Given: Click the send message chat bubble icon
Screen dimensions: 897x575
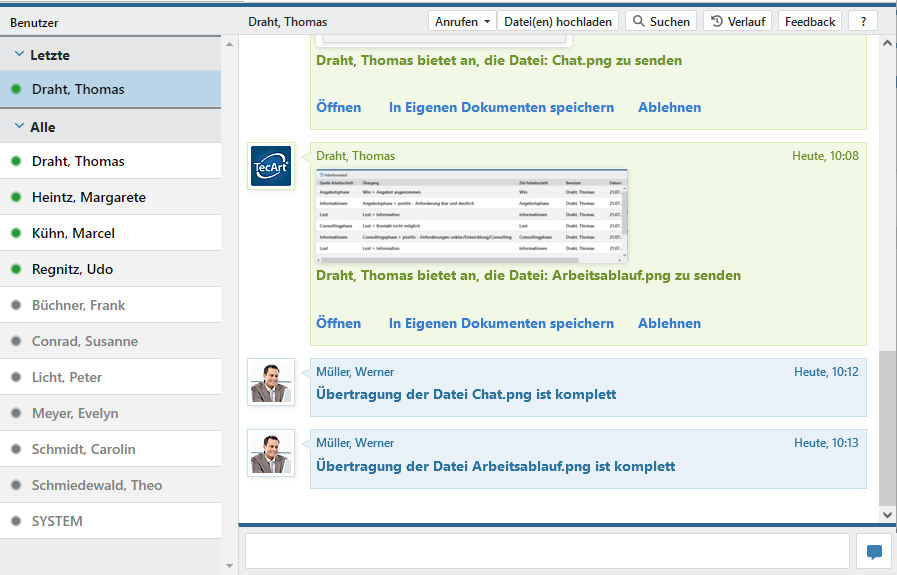Looking at the screenshot, I should (874, 552).
